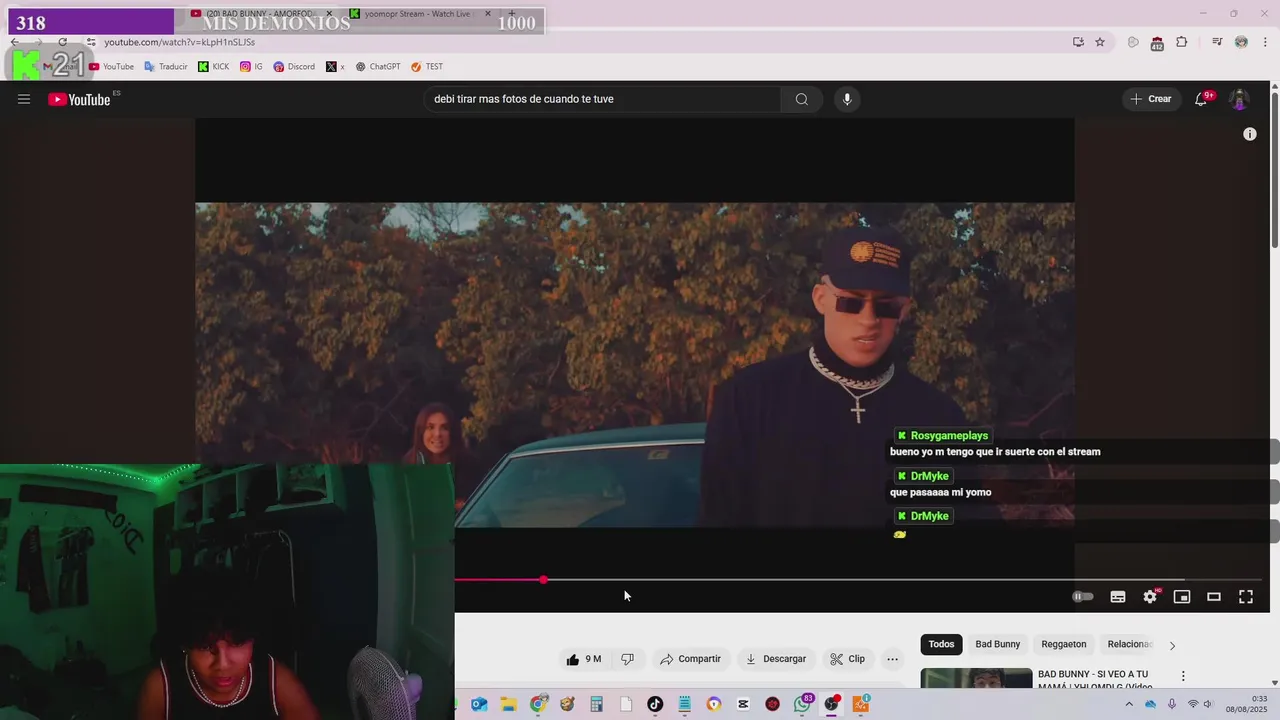
Task: Open Outlook from the taskbar
Action: 479,704
